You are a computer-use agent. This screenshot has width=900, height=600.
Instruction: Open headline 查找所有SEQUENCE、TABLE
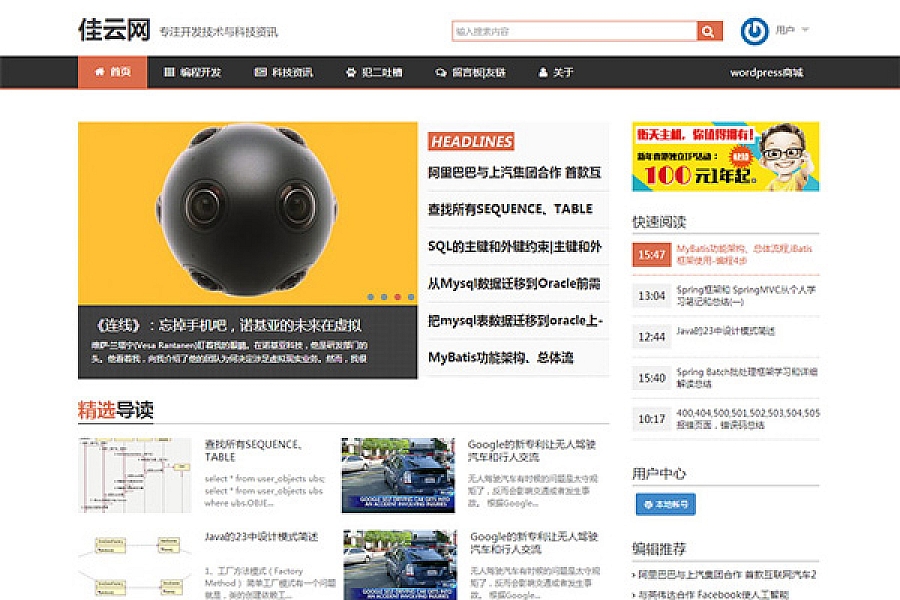pos(510,209)
